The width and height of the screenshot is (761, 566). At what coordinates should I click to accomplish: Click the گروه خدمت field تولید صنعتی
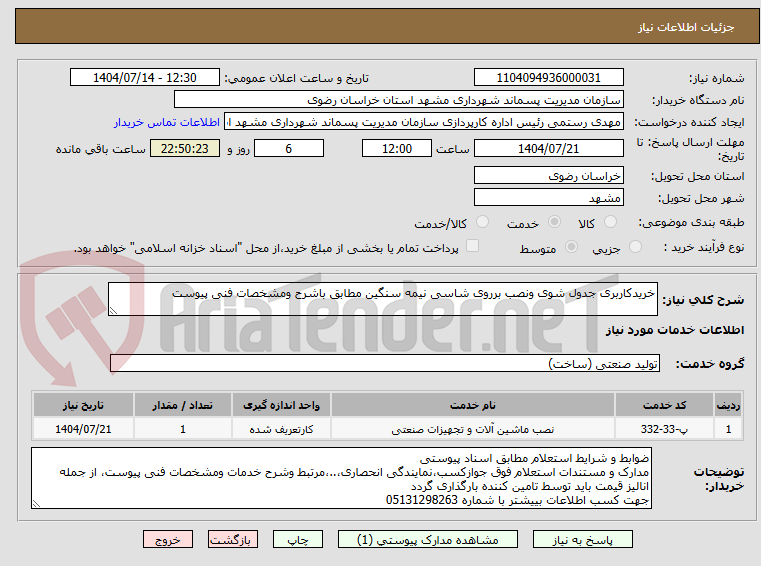point(385,364)
